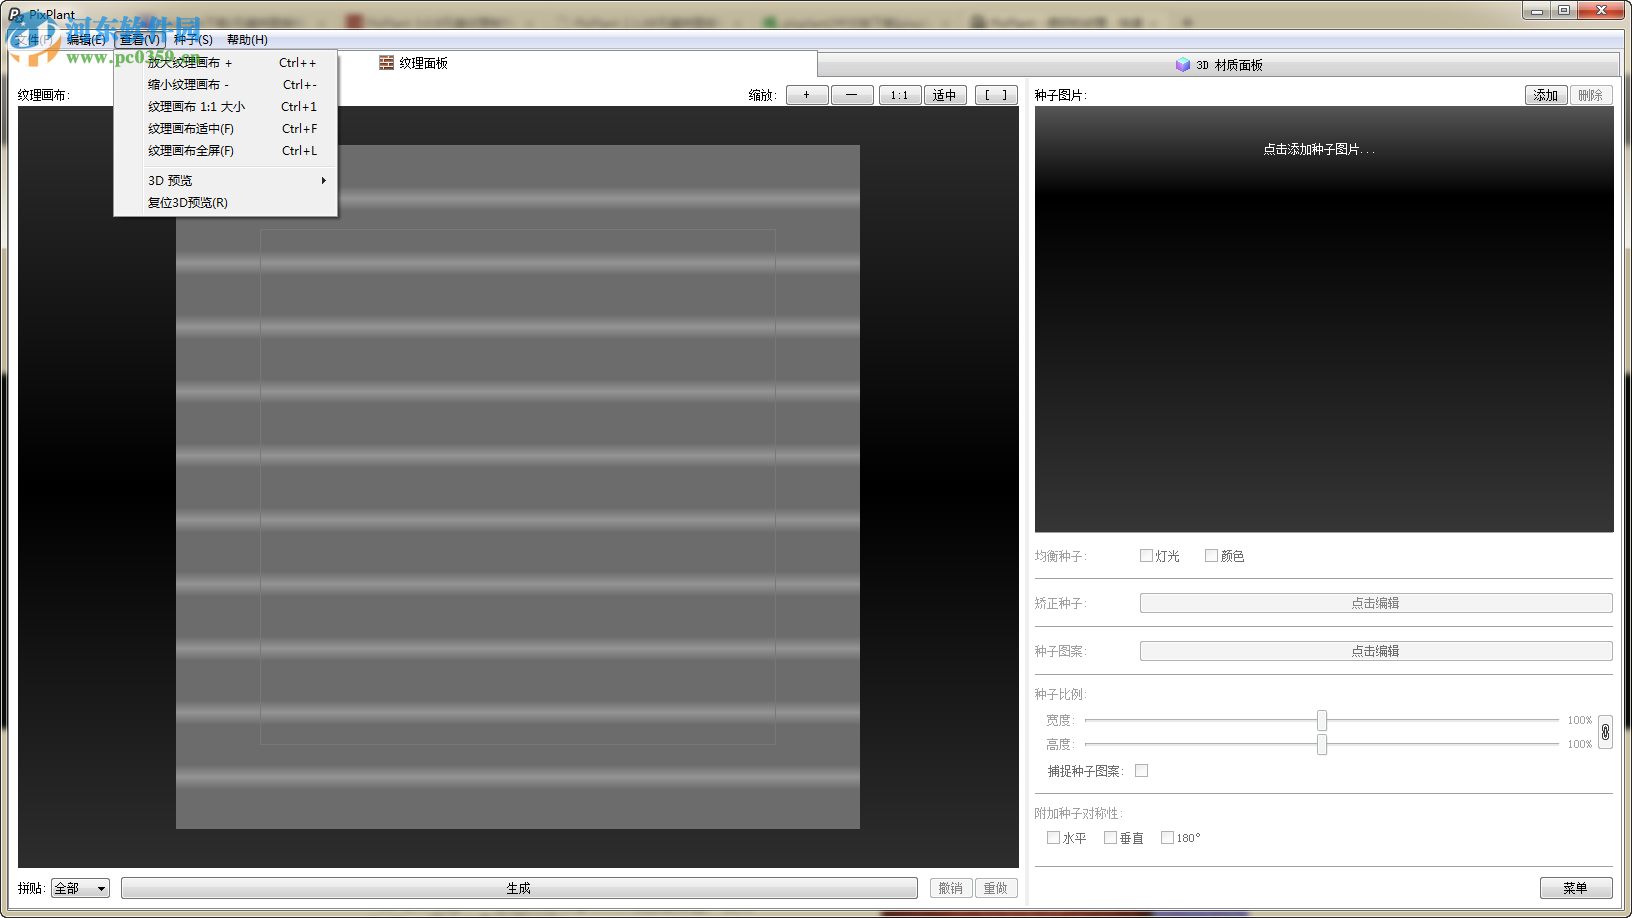This screenshot has width=1632, height=918.
Task: Click the 点击添加种子图片 seed image area
Action: pos(1324,319)
